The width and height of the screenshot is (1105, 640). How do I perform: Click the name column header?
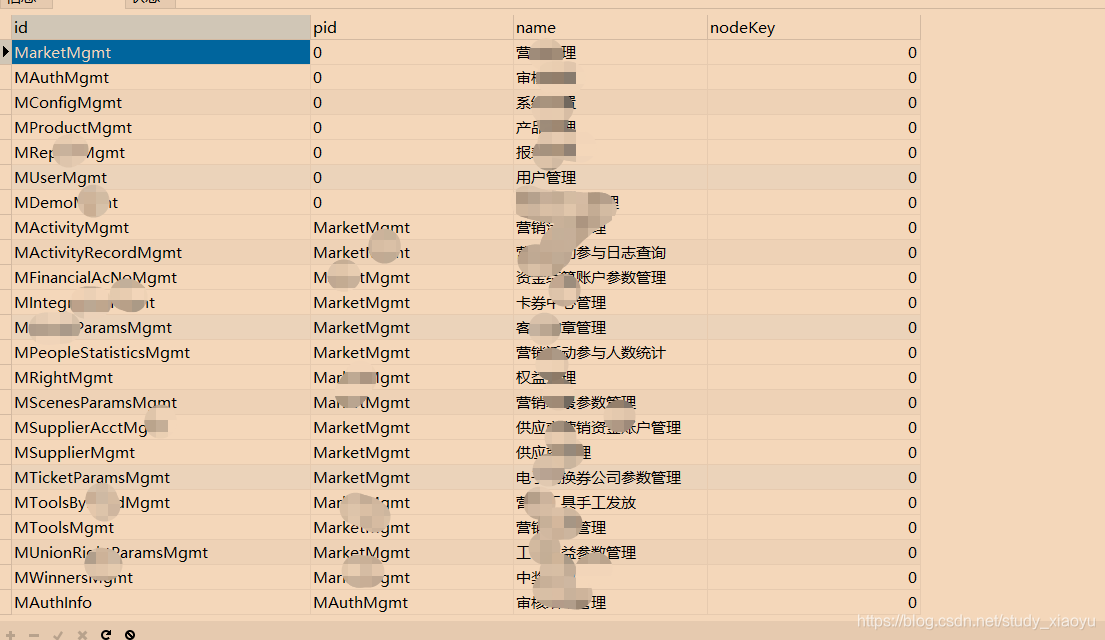610,27
